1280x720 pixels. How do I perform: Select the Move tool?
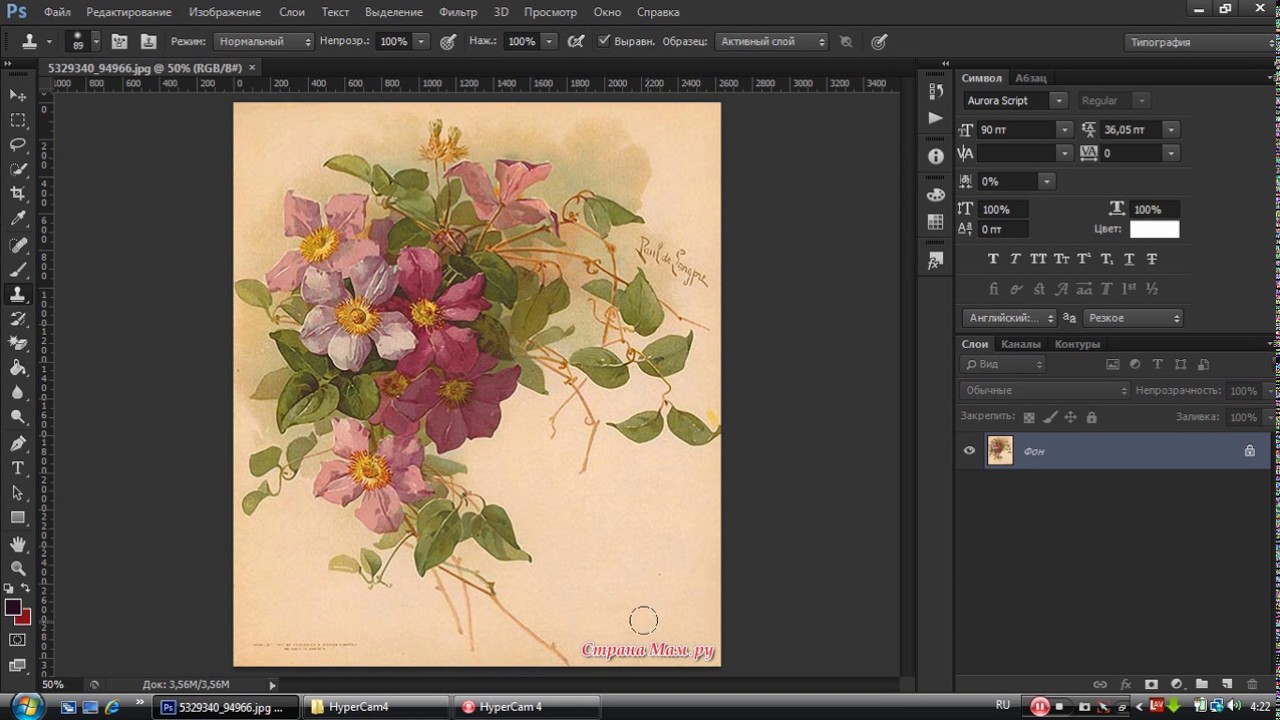[18, 95]
